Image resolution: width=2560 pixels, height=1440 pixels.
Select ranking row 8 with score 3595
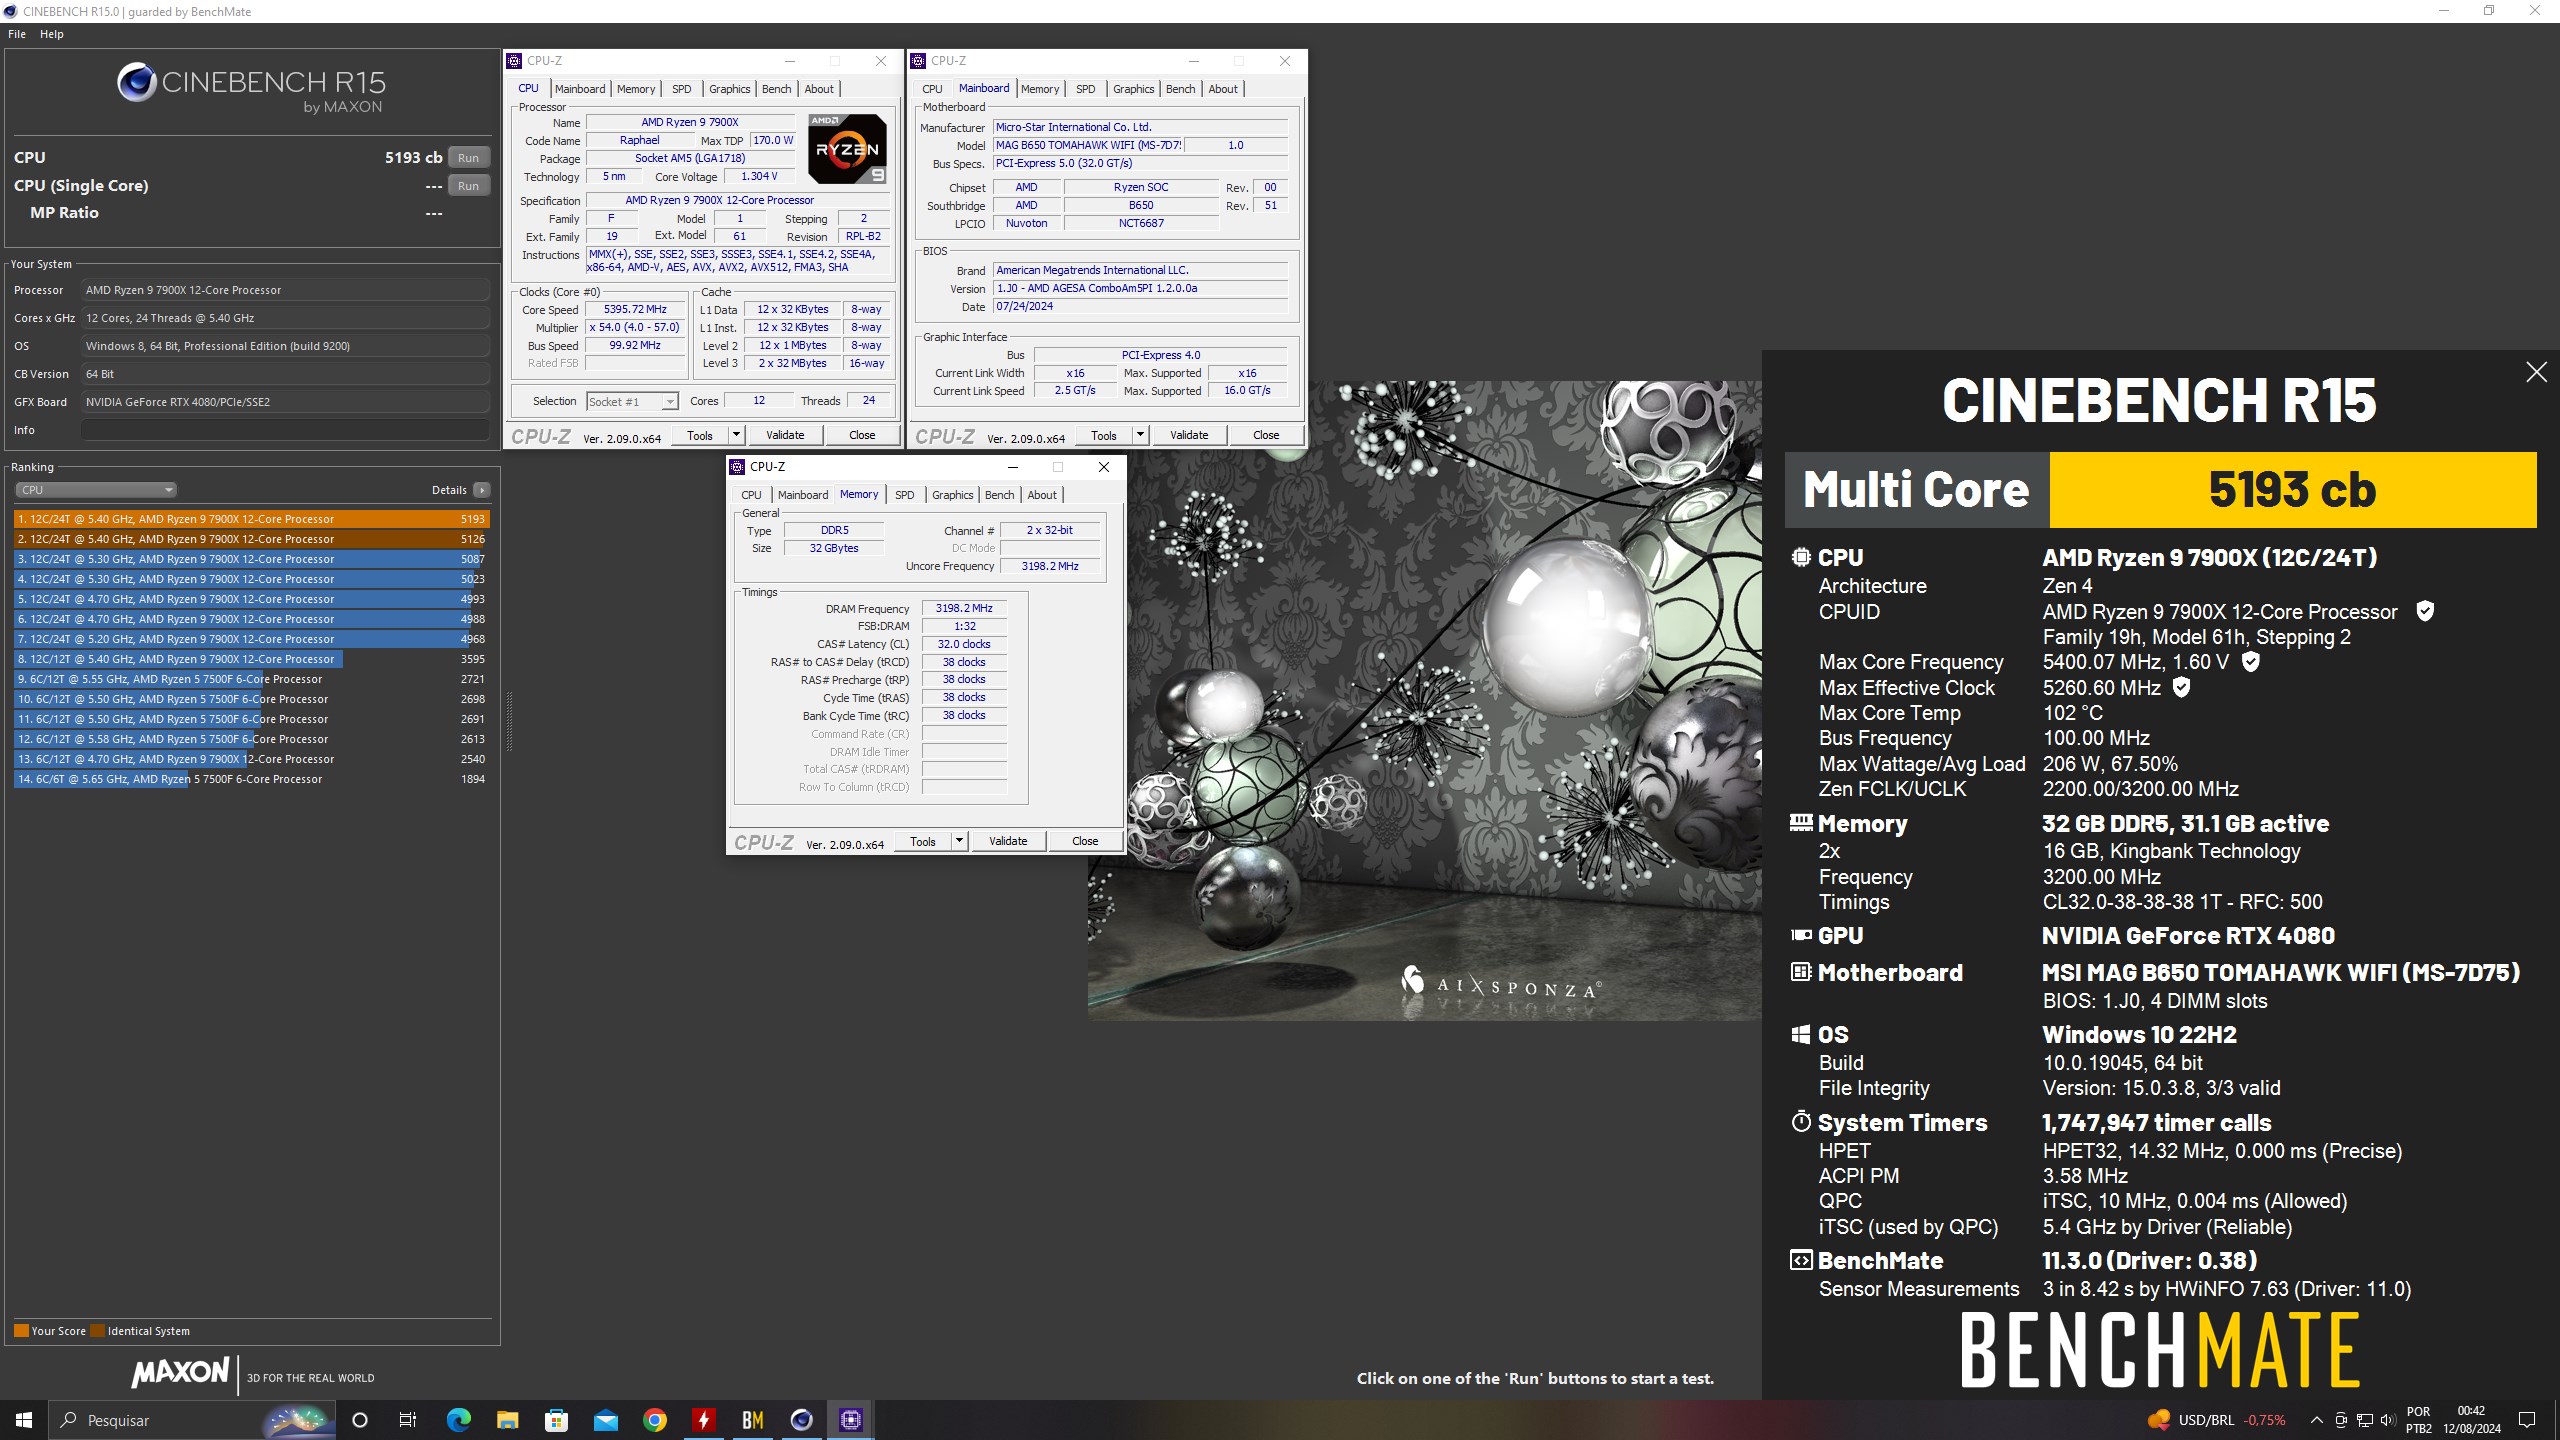coord(251,659)
